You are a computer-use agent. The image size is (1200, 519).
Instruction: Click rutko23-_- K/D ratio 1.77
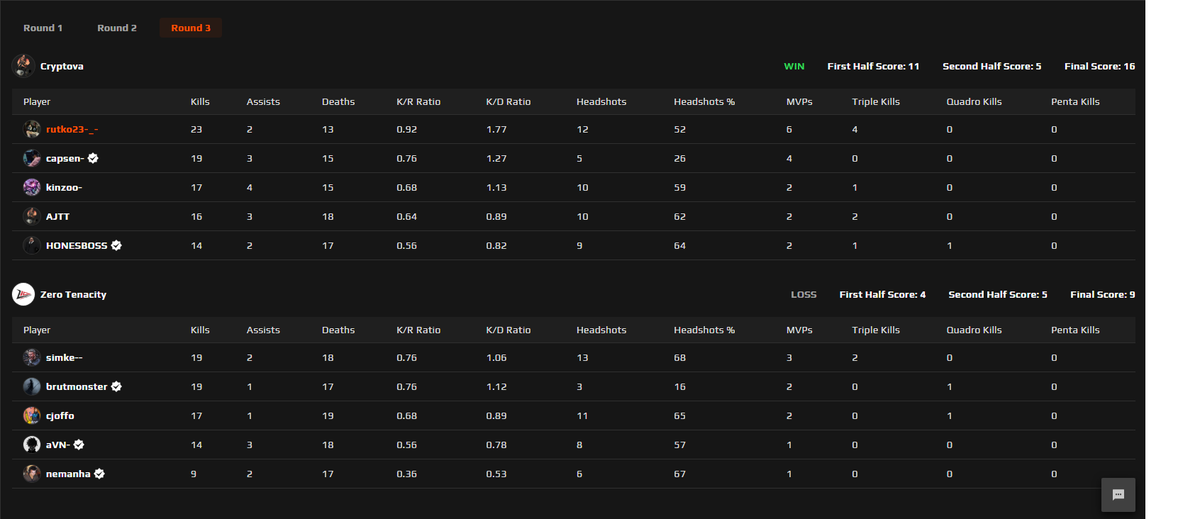496,129
